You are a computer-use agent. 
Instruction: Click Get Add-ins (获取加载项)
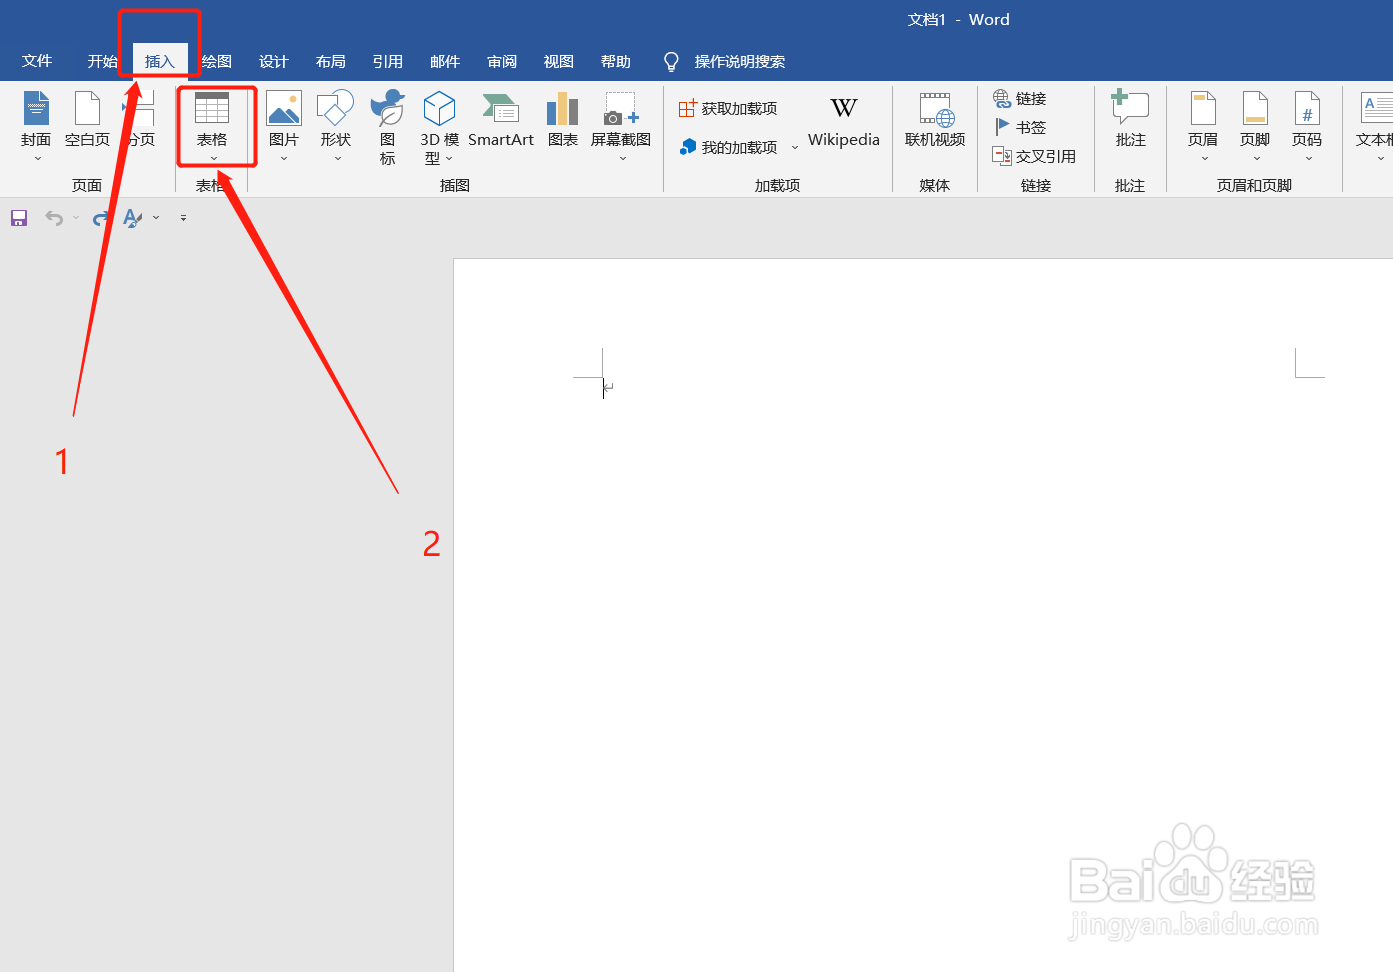click(x=728, y=108)
